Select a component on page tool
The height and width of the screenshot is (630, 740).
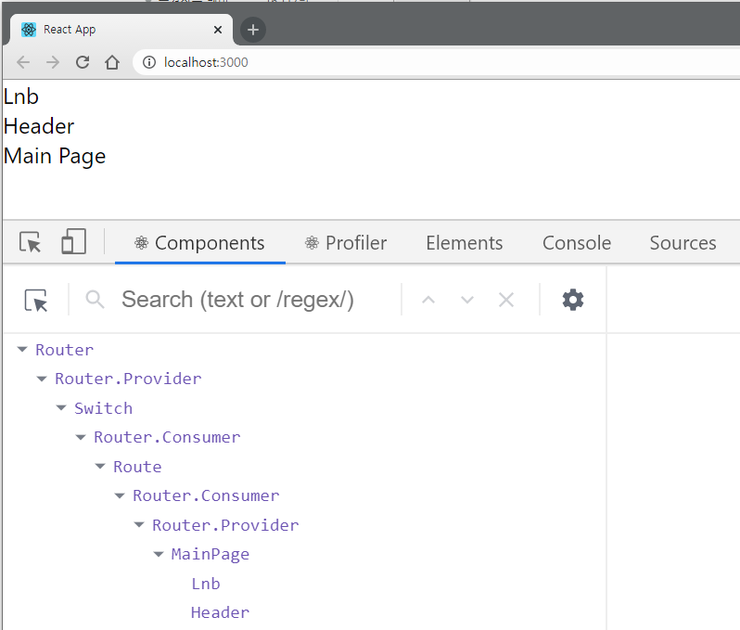point(36,300)
